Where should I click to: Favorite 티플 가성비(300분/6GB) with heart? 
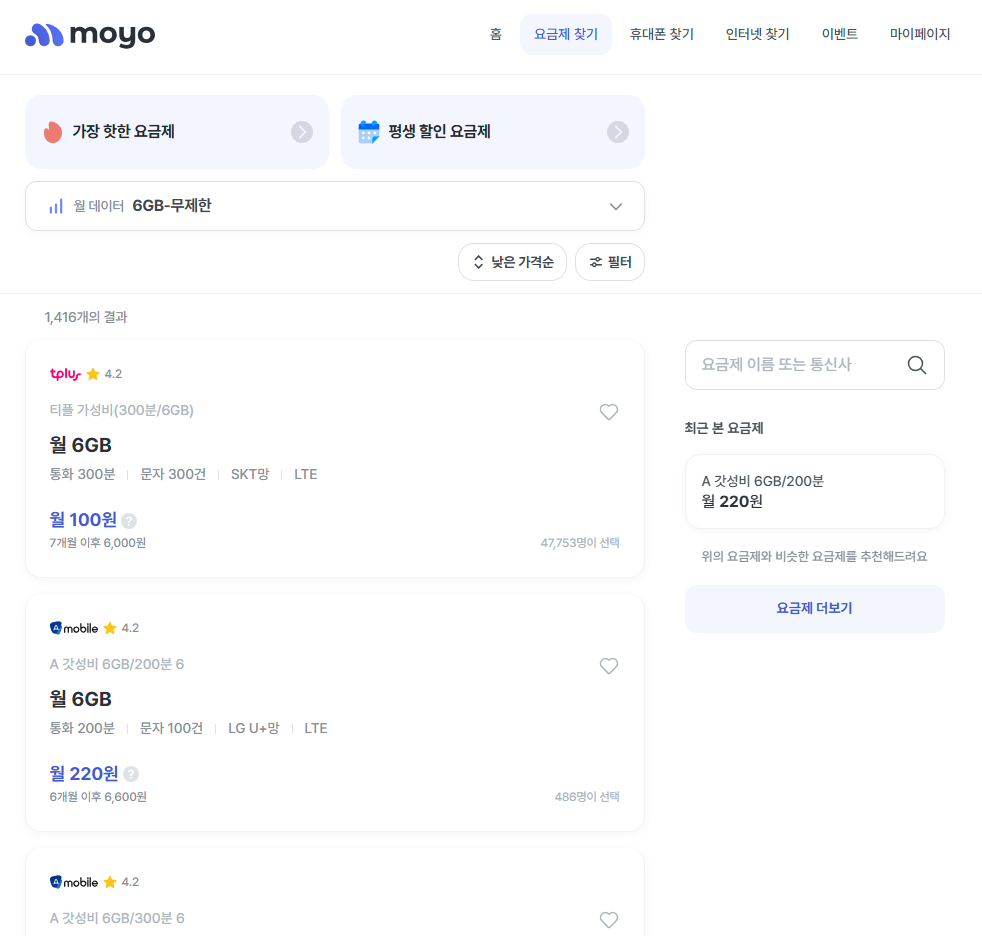[609, 411]
